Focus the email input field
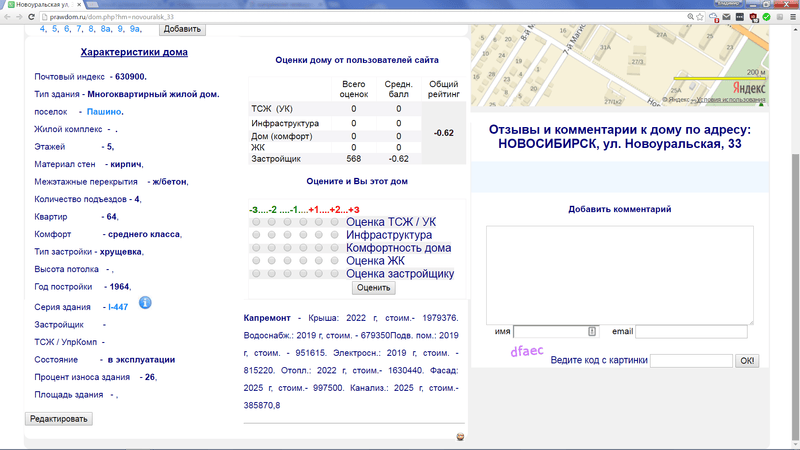 click(691, 332)
